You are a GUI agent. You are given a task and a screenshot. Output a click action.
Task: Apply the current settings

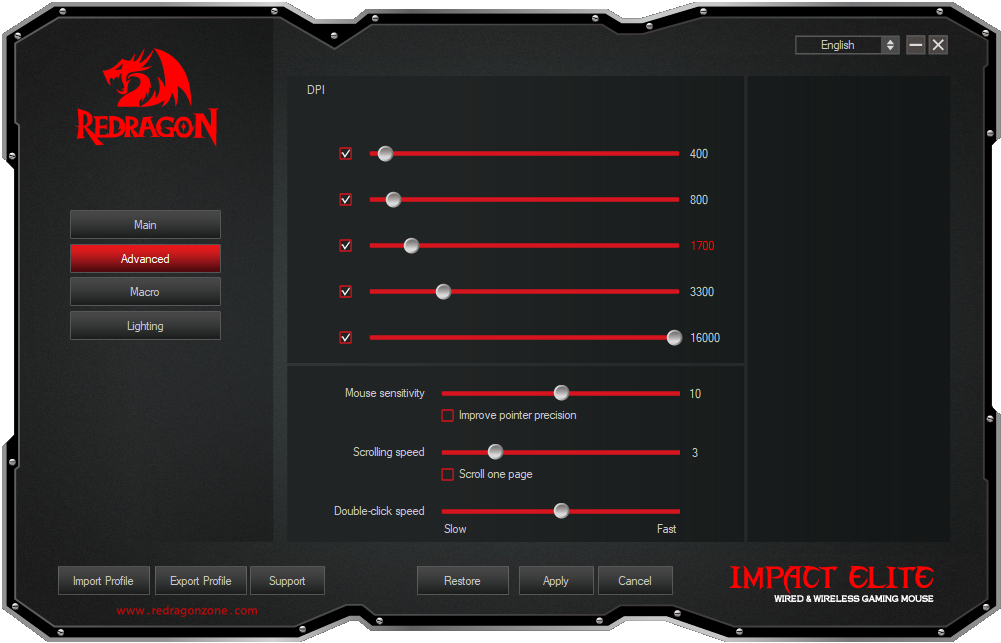tap(556, 580)
